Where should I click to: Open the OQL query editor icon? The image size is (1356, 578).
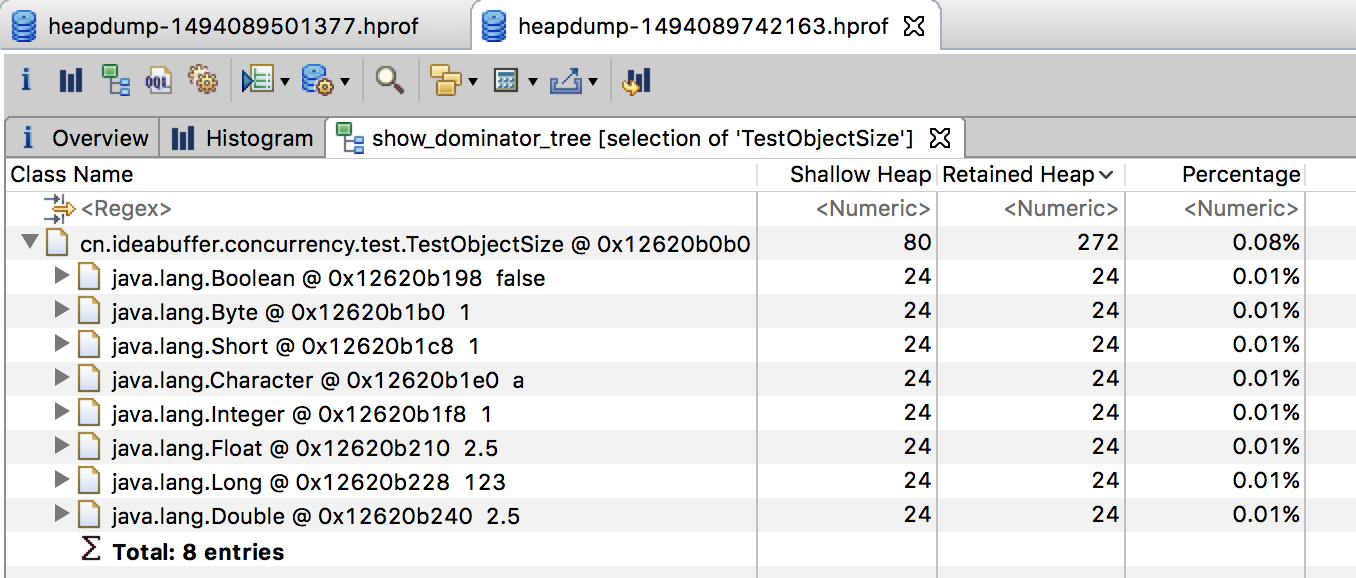(x=159, y=81)
